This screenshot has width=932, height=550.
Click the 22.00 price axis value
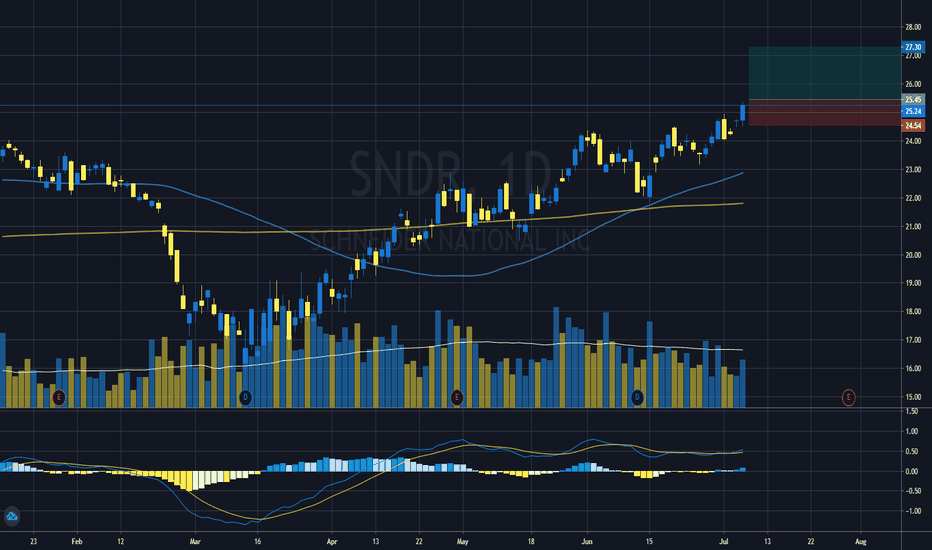tap(913, 198)
